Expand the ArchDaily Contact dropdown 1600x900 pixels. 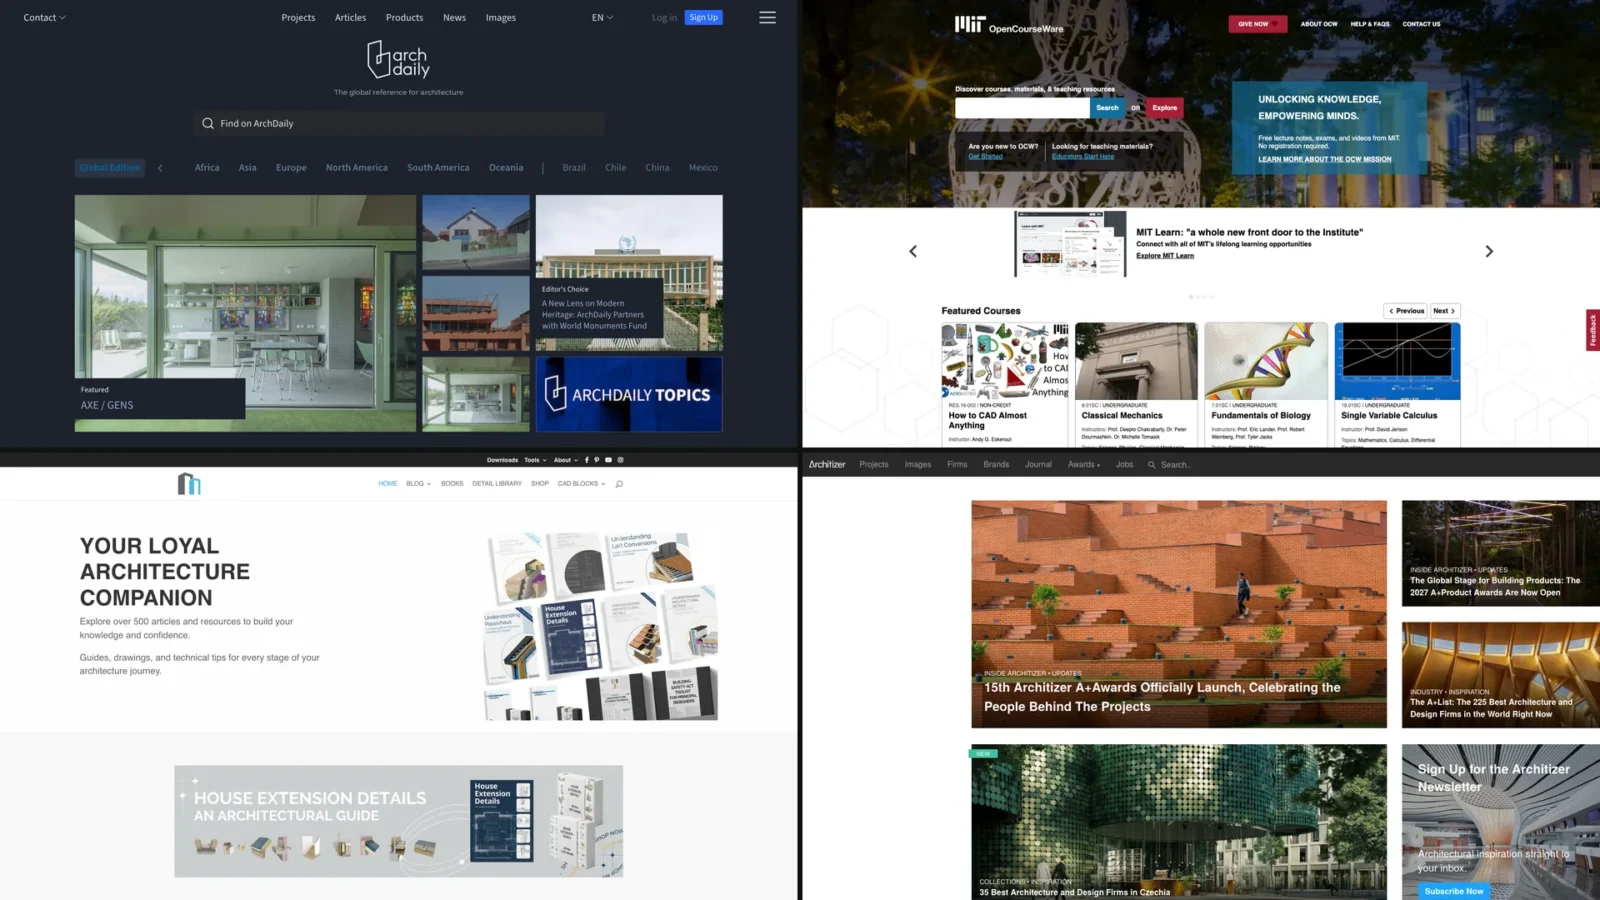(45, 17)
